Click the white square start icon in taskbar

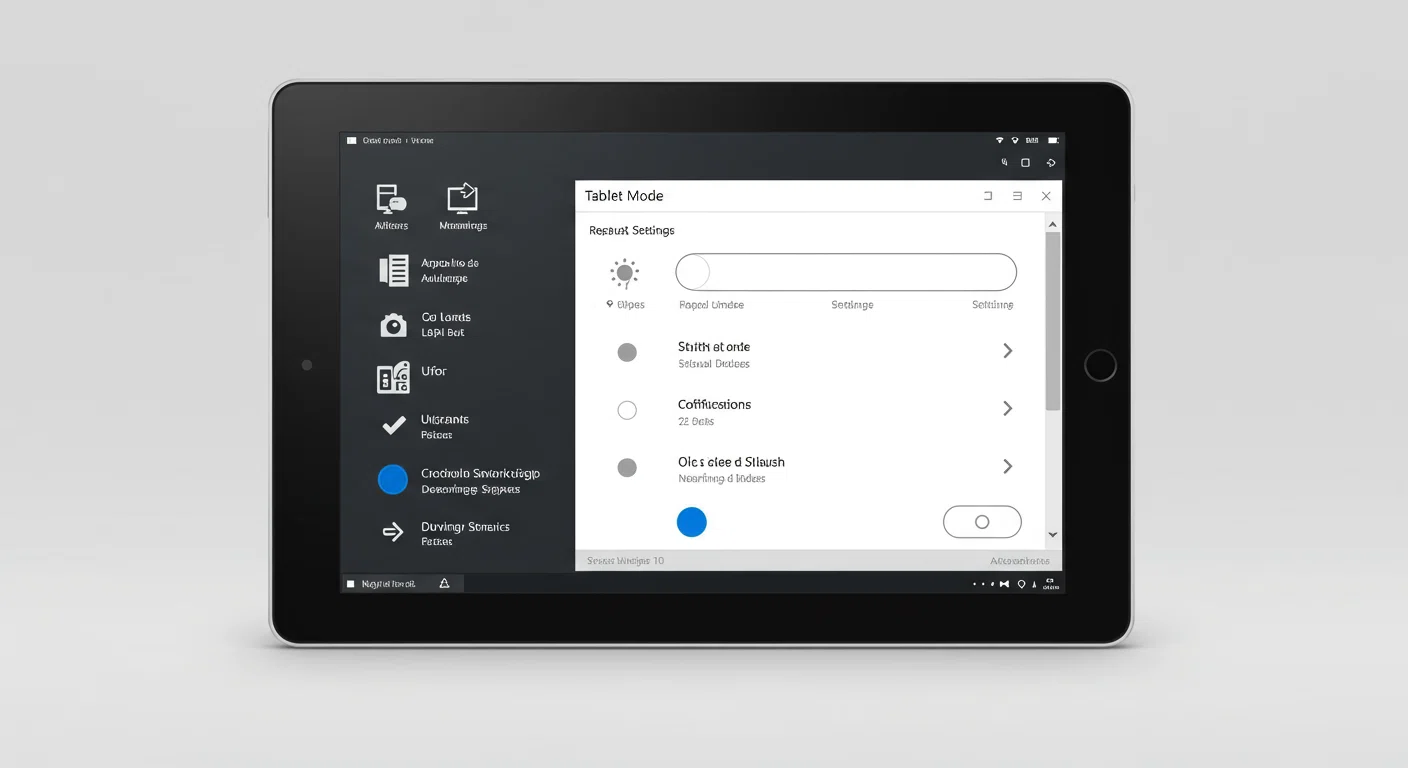coord(350,583)
